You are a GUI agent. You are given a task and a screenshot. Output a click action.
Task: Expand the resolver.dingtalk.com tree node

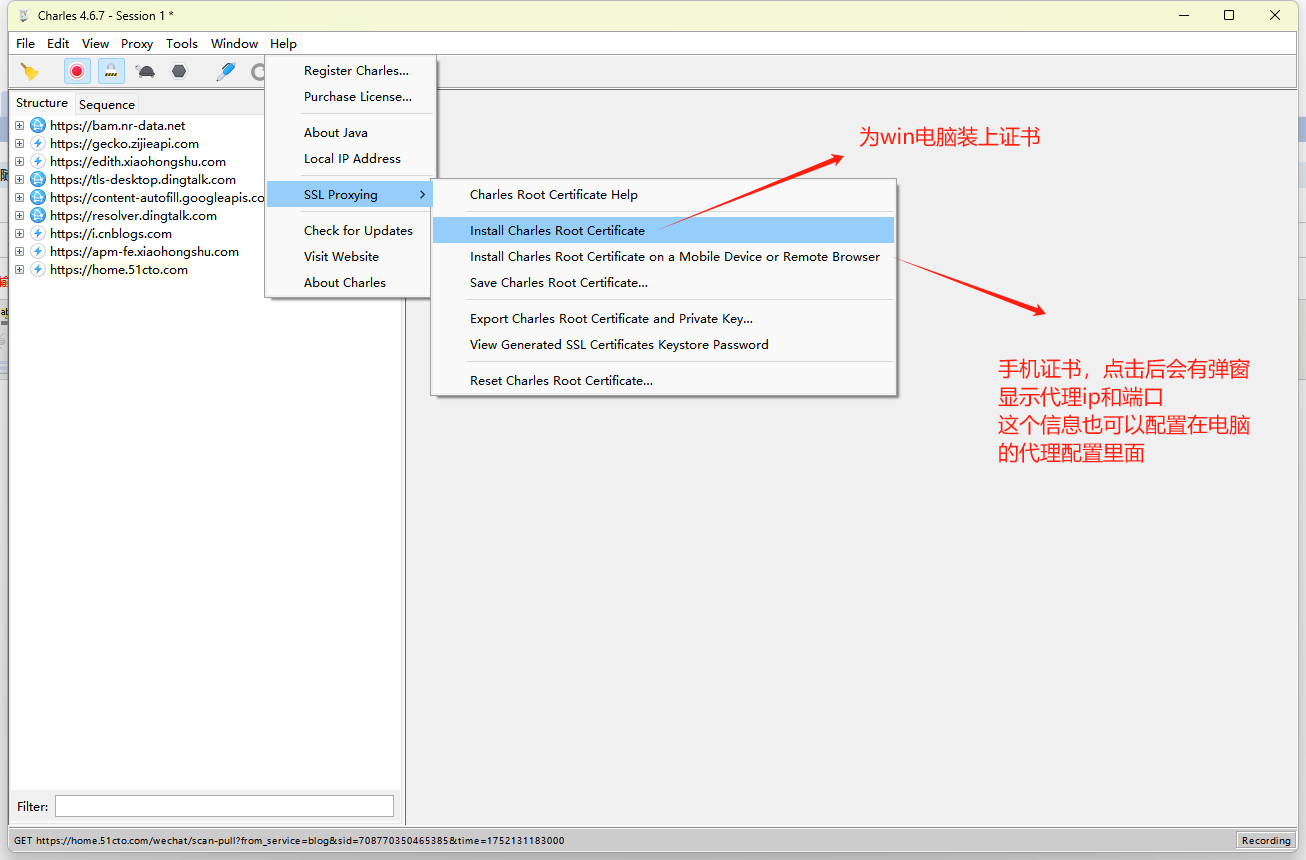pyautogui.click(x=19, y=215)
